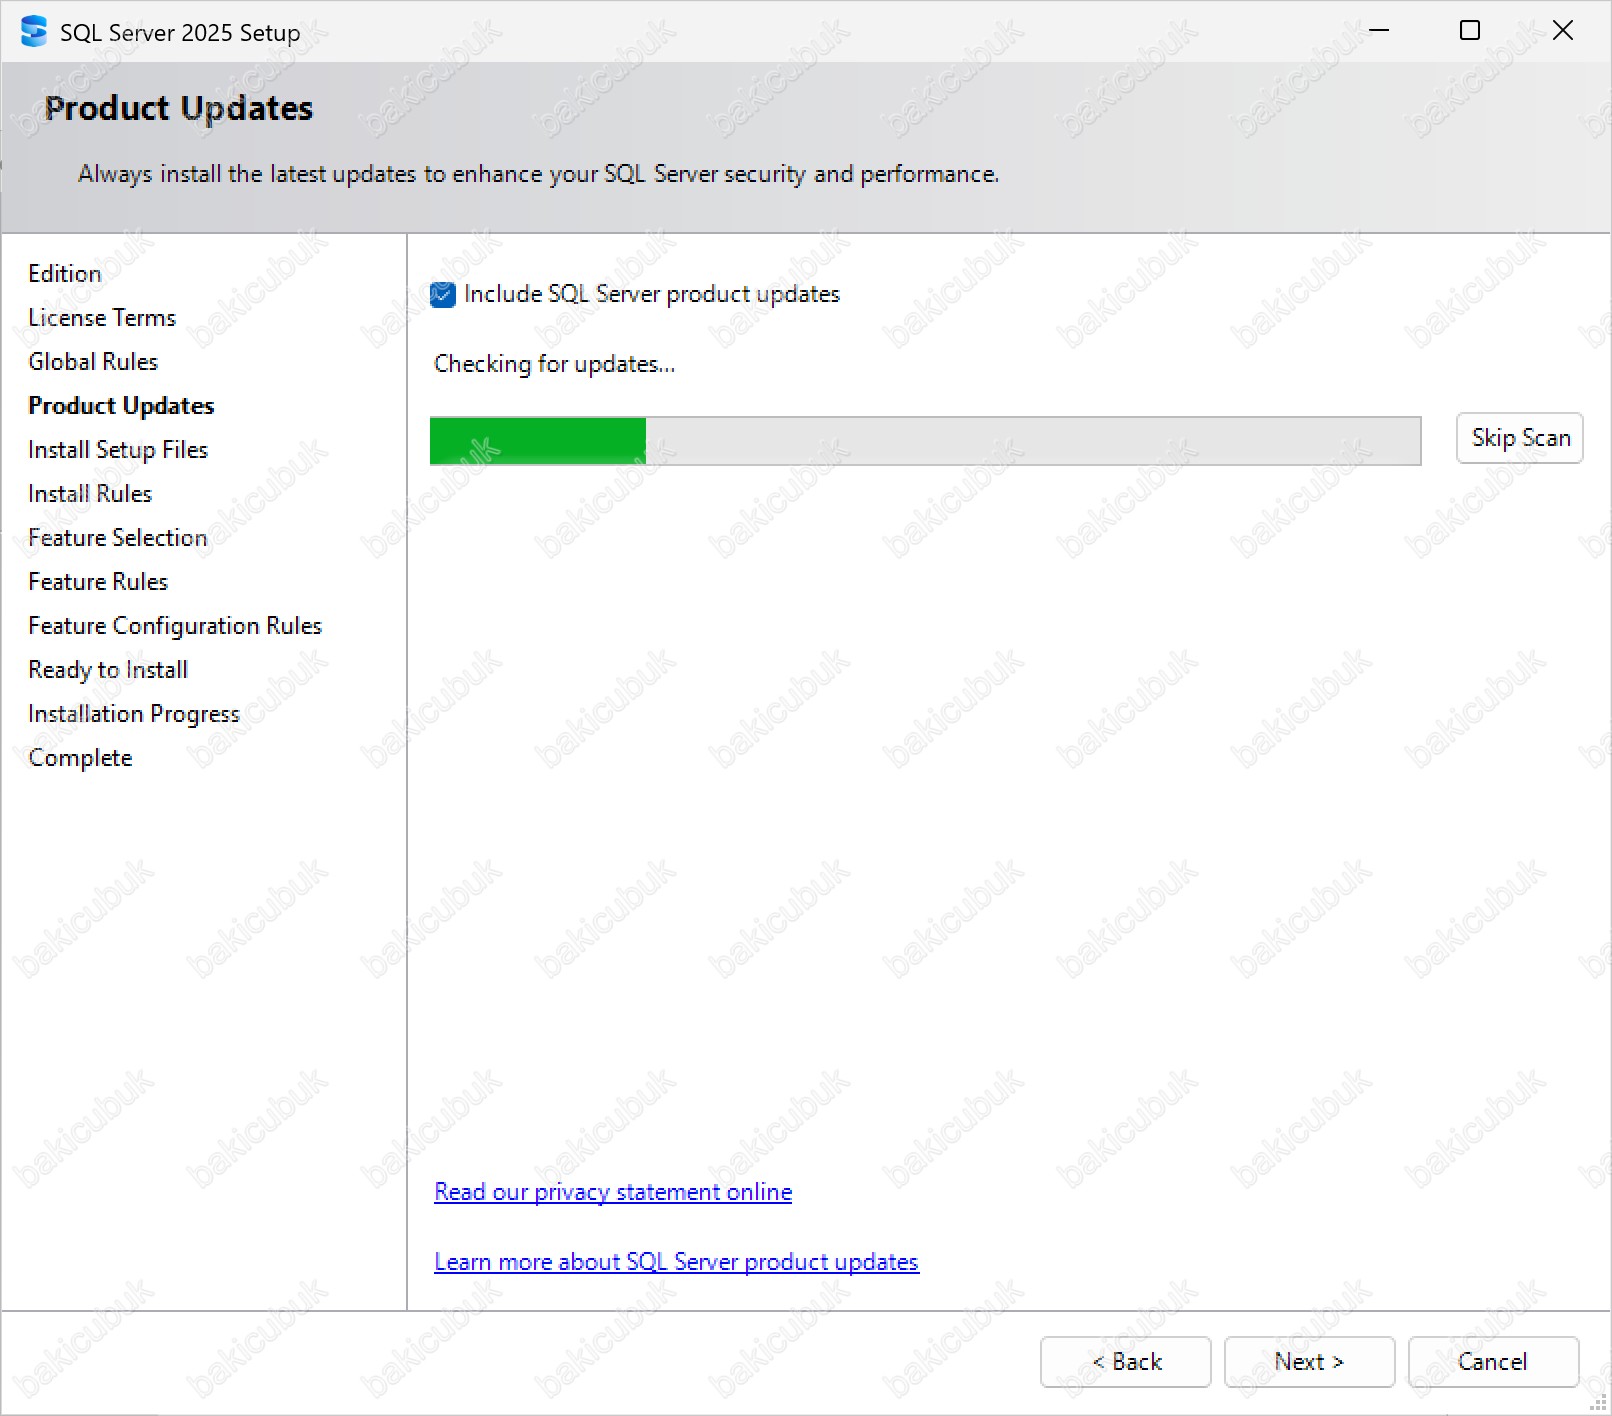Click the window resize grip corner
This screenshot has height=1416, width=1612.
(x=1598, y=1403)
